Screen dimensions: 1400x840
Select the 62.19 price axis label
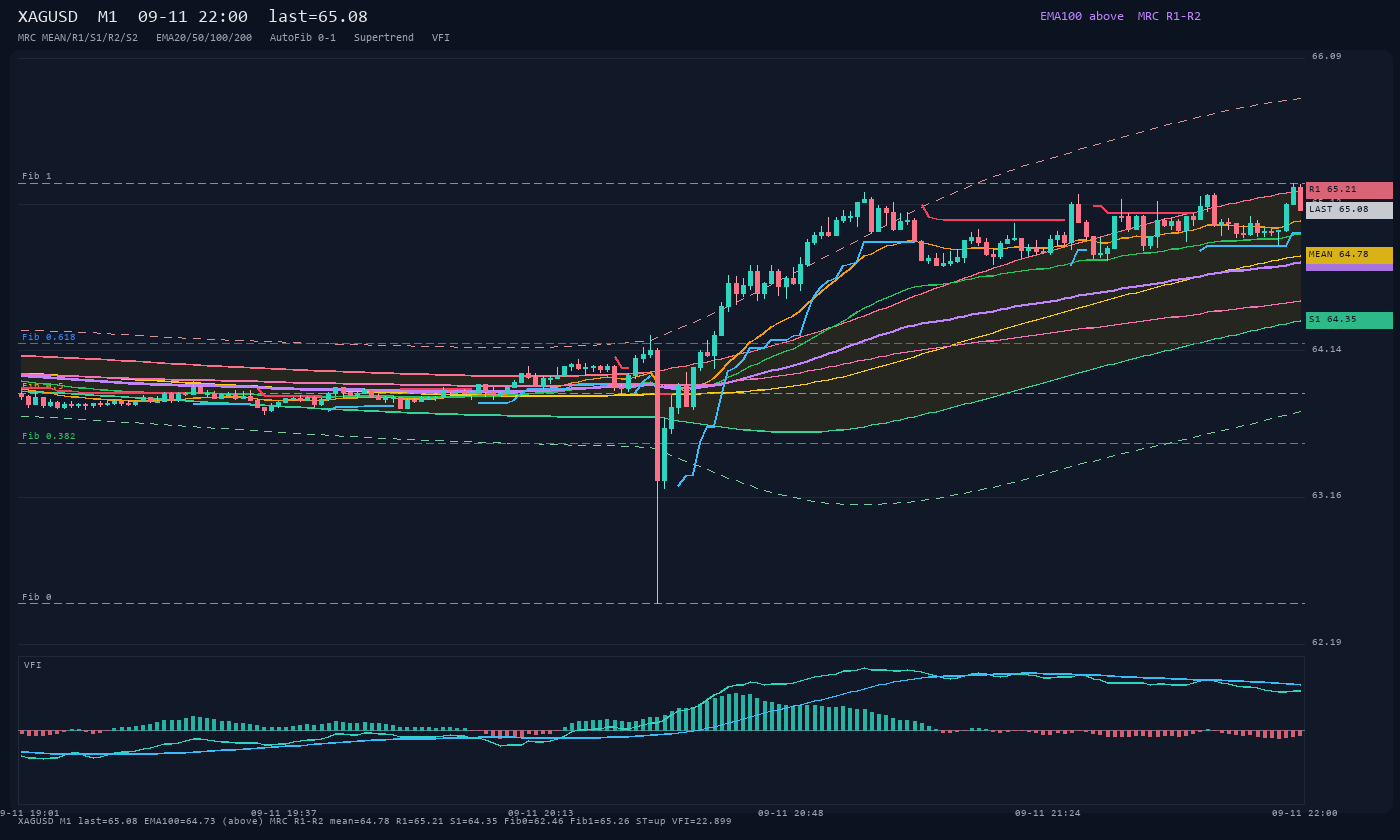[x=1327, y=642]
